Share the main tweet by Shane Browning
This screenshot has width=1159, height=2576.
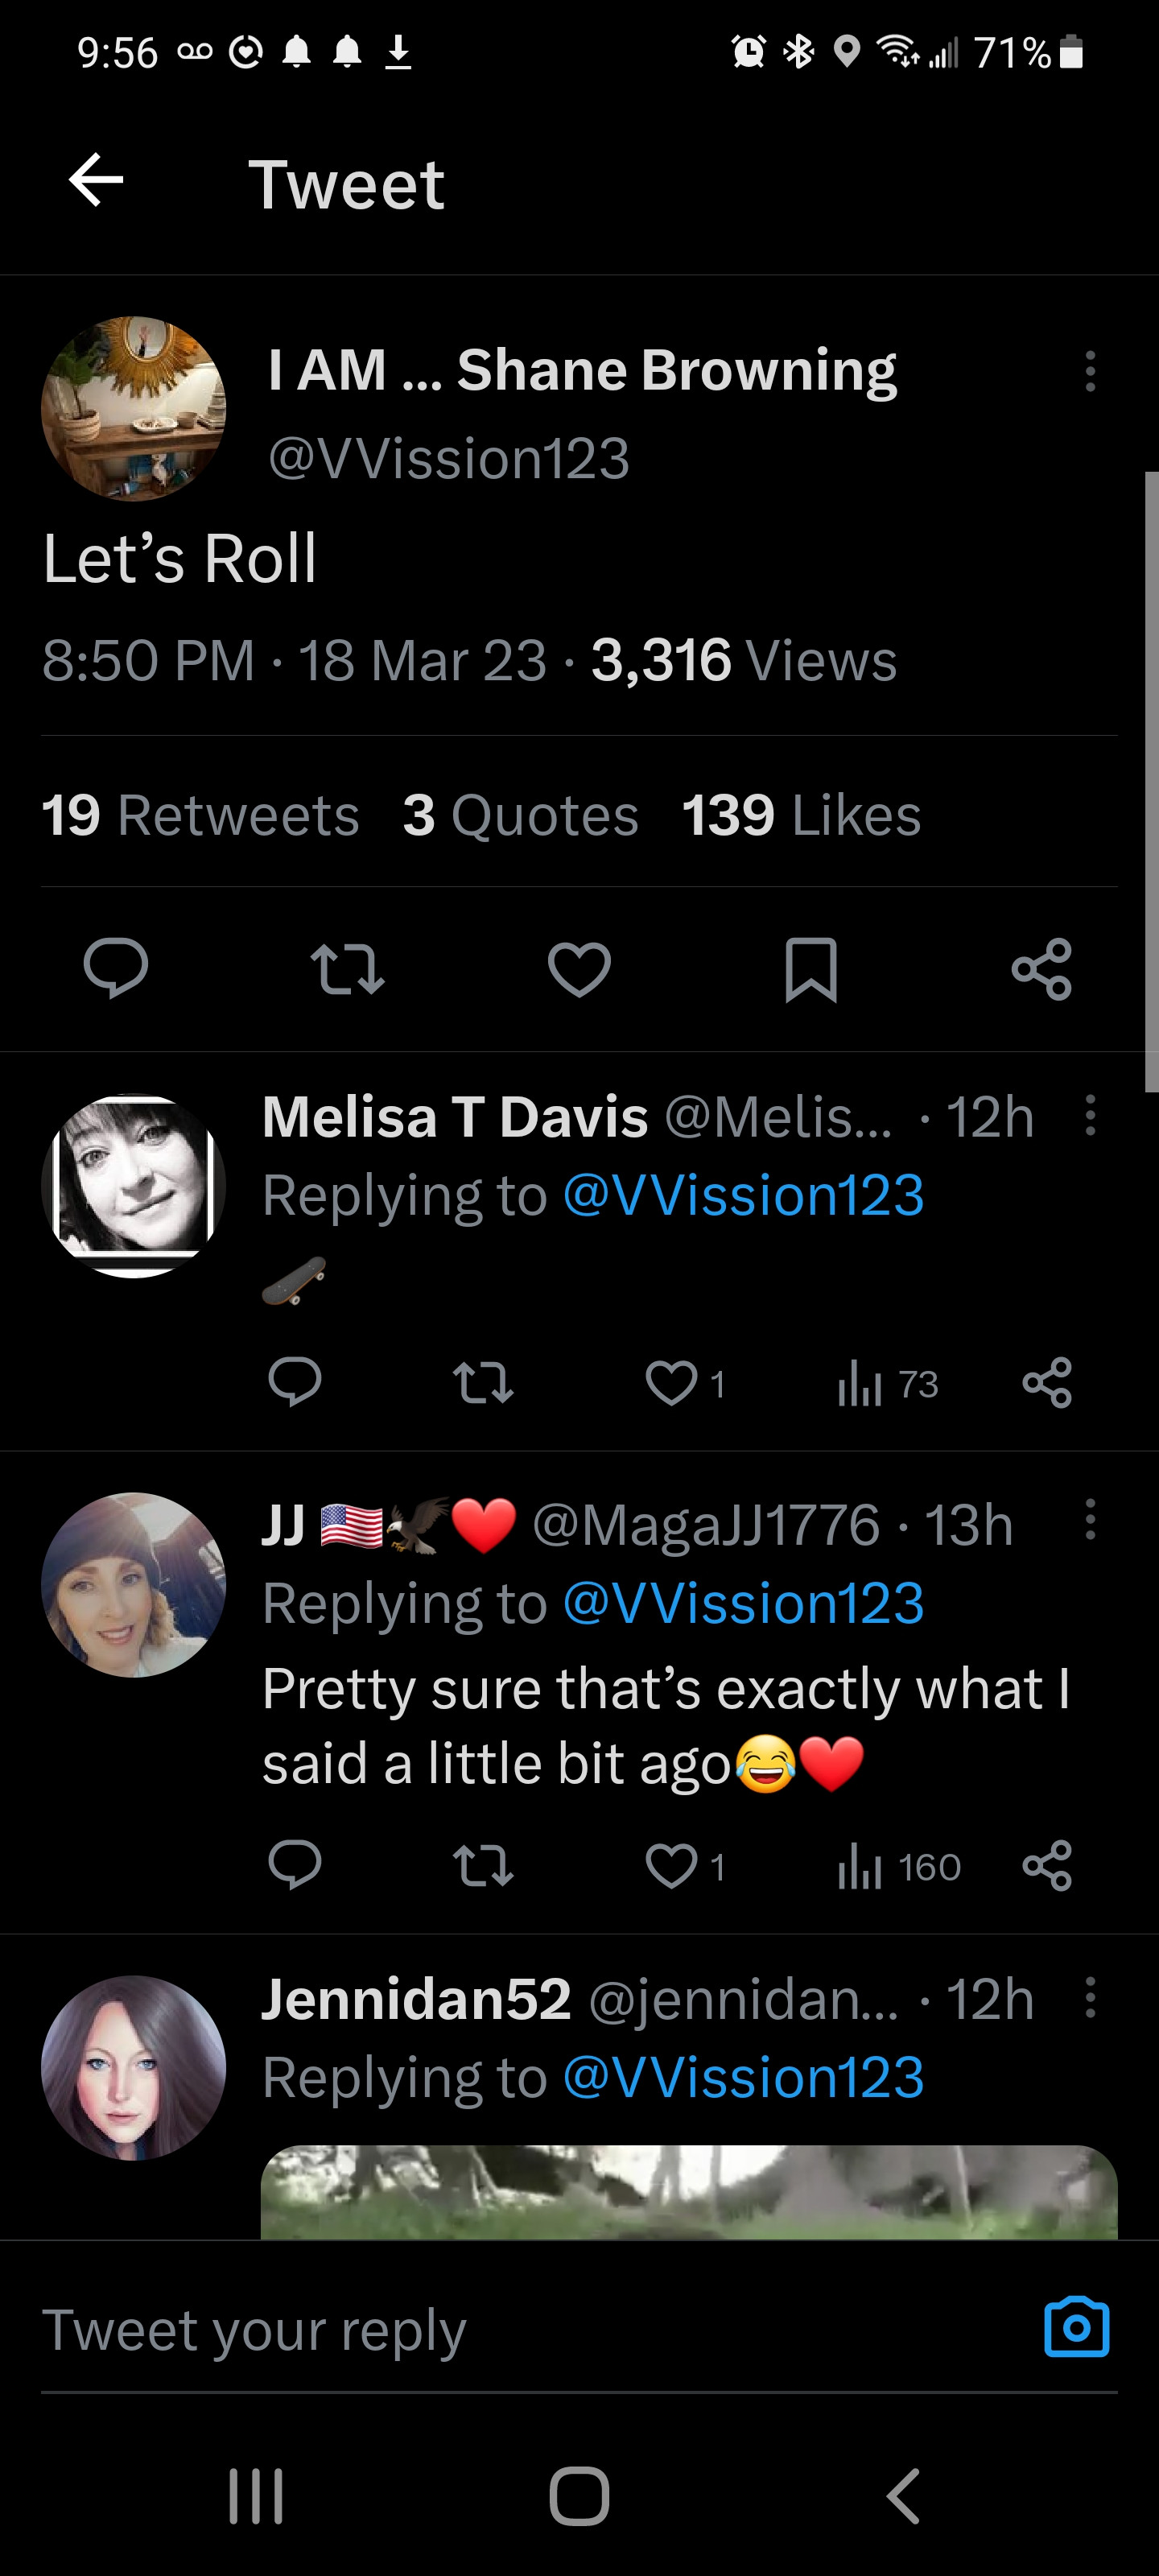pyautogui.click(x=1041, y=968)
